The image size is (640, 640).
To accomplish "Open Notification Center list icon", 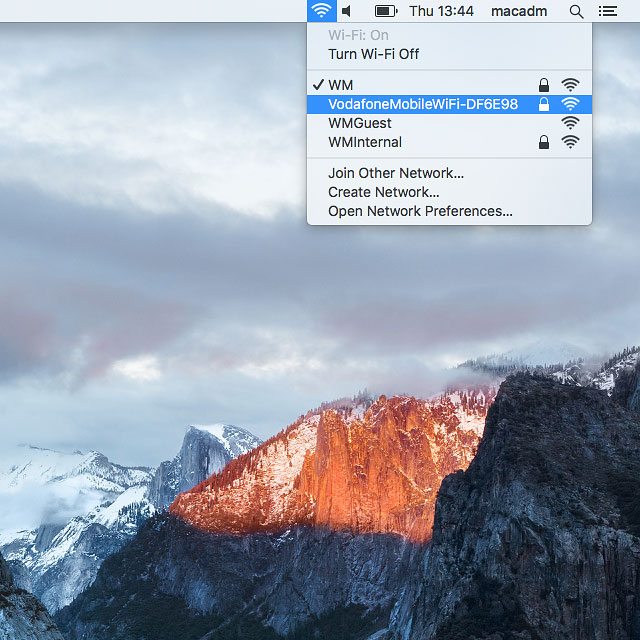I will pyautogui.click(x=607, y=11).
